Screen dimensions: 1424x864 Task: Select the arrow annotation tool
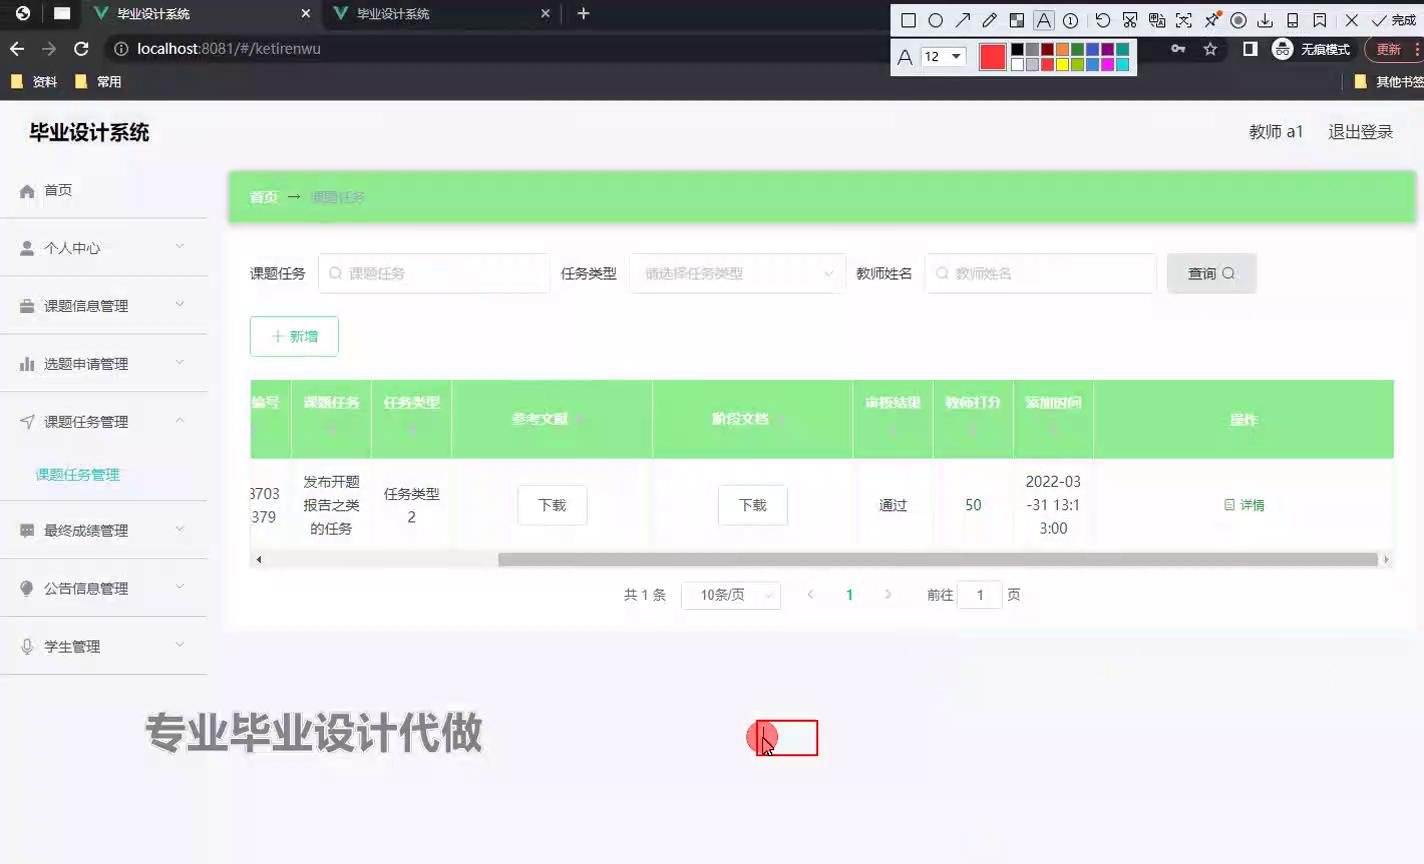962,20
